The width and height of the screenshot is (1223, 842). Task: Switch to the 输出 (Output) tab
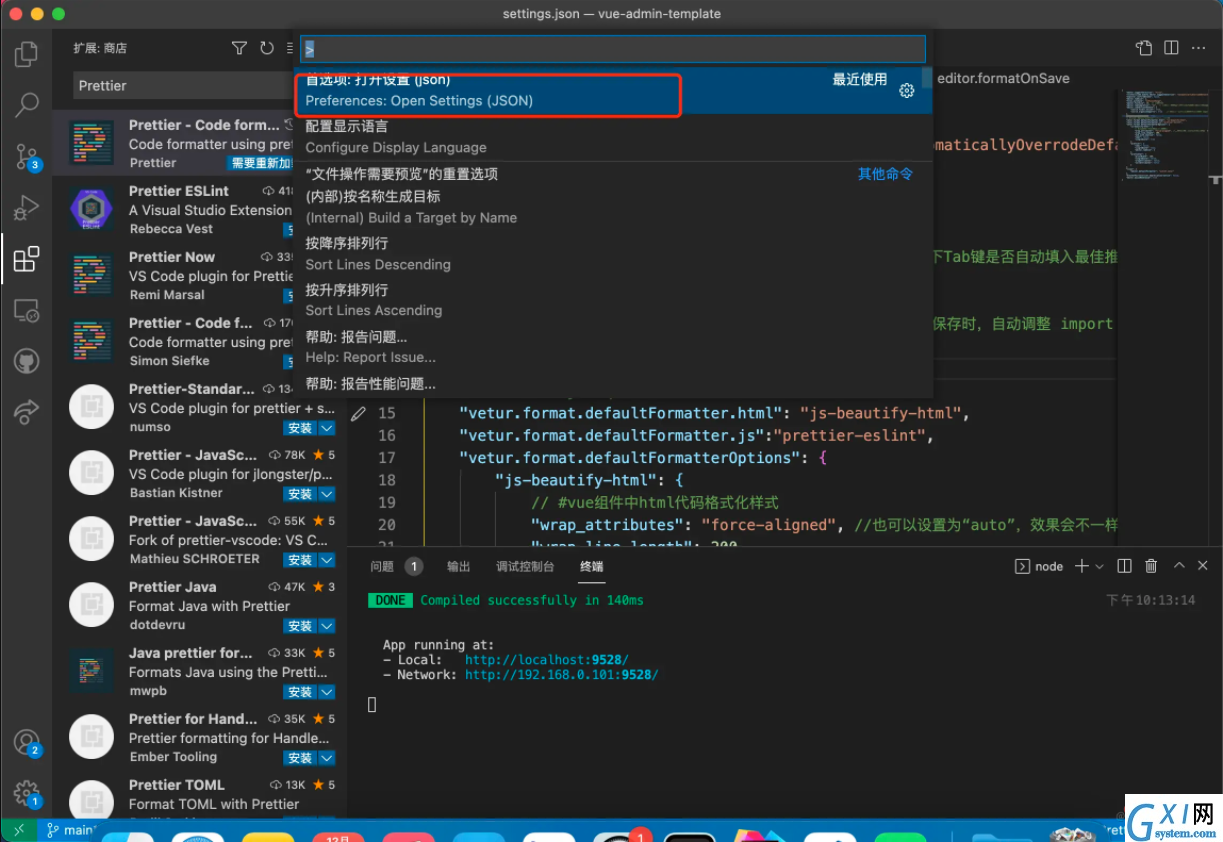point(458,566)
